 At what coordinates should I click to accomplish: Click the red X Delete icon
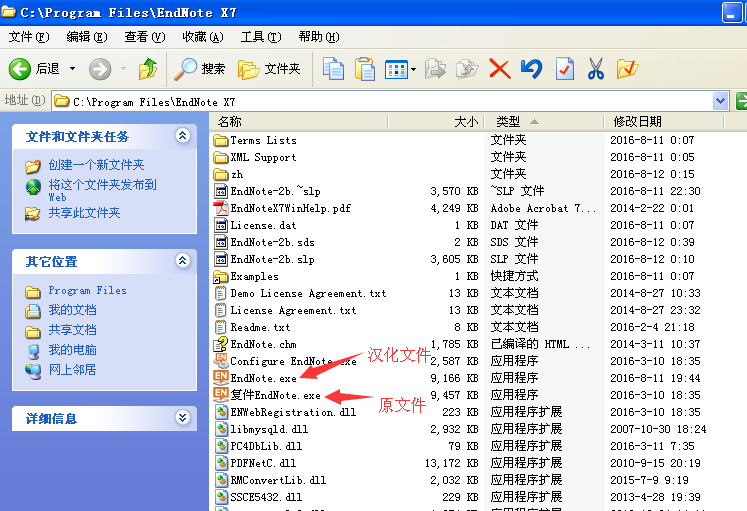[500, 69]
